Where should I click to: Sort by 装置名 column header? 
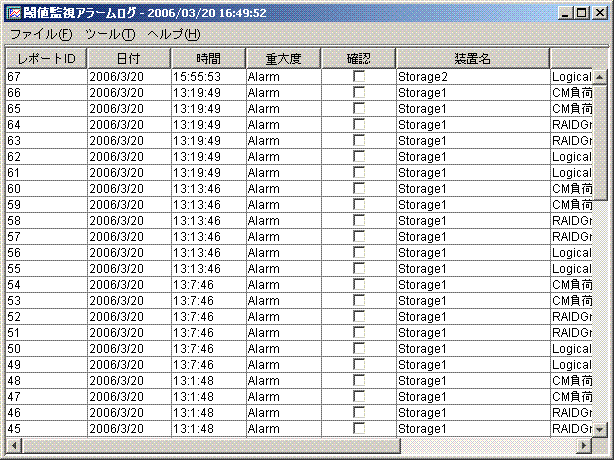click(x=473, y=59)
